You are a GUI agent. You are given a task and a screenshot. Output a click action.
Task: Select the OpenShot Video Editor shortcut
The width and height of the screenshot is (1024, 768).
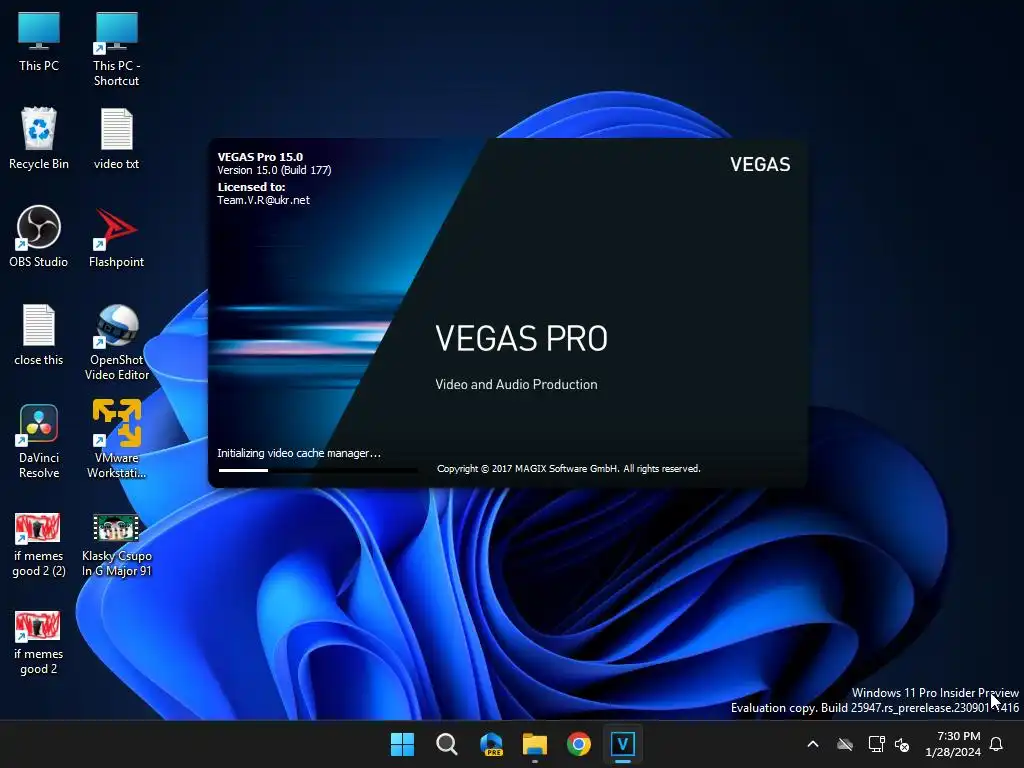(x=116, y=342)
